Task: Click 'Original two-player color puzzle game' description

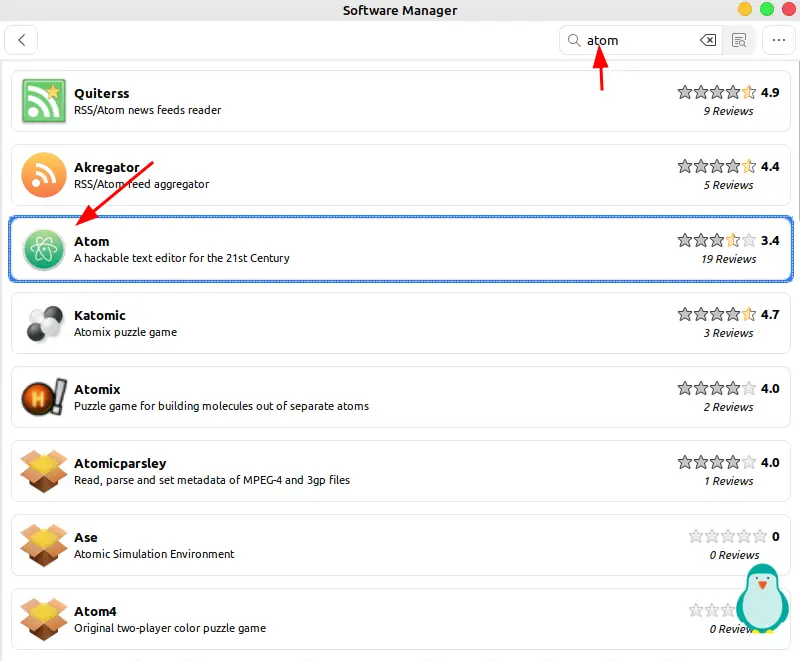Action: click(170, 628)
